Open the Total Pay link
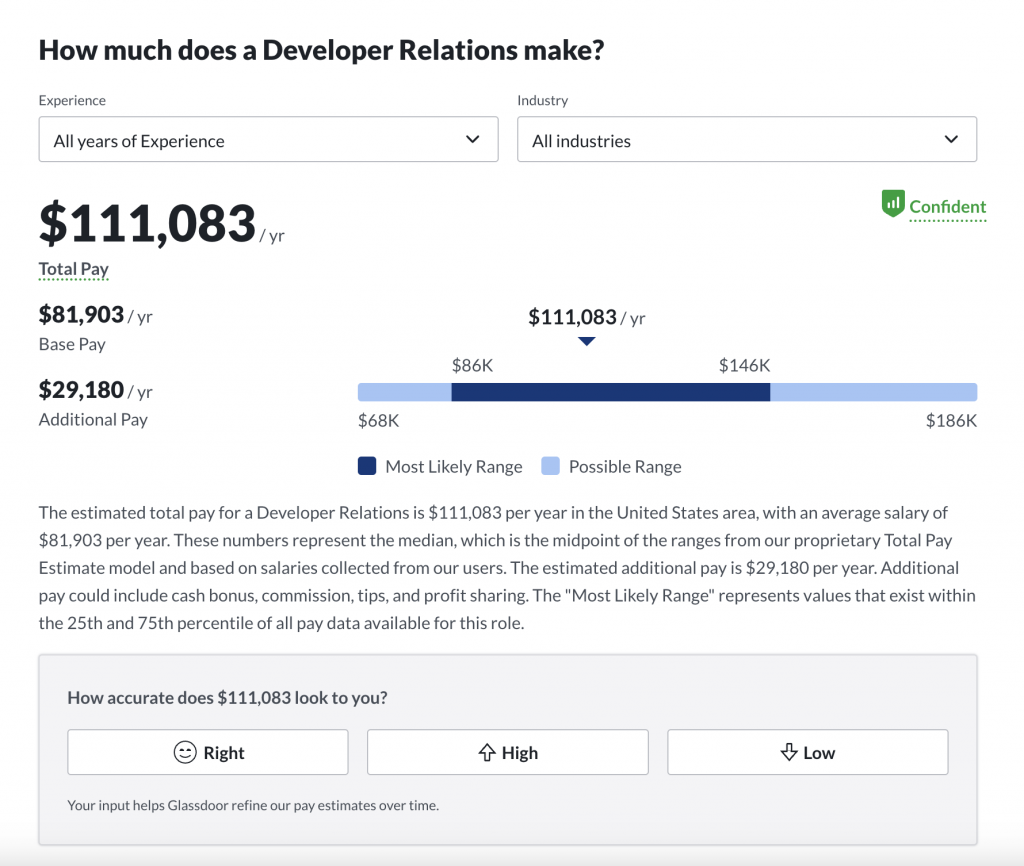The width and height of the screenshot is (1024, 866). [x=73, y=268]
